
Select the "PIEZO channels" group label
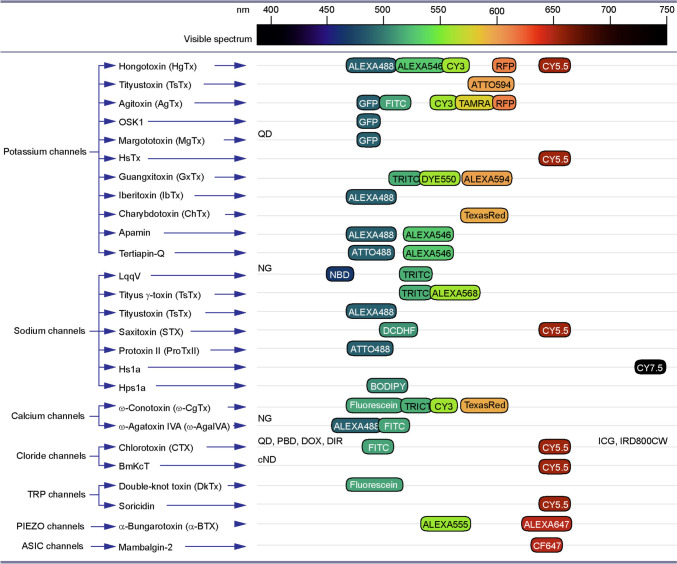pos(50,526)
